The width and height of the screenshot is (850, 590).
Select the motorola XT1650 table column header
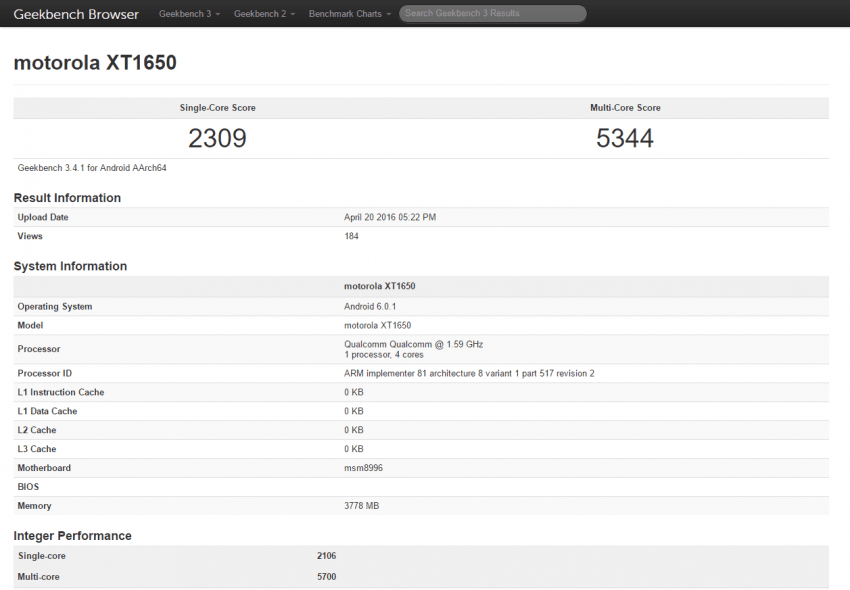379,286
